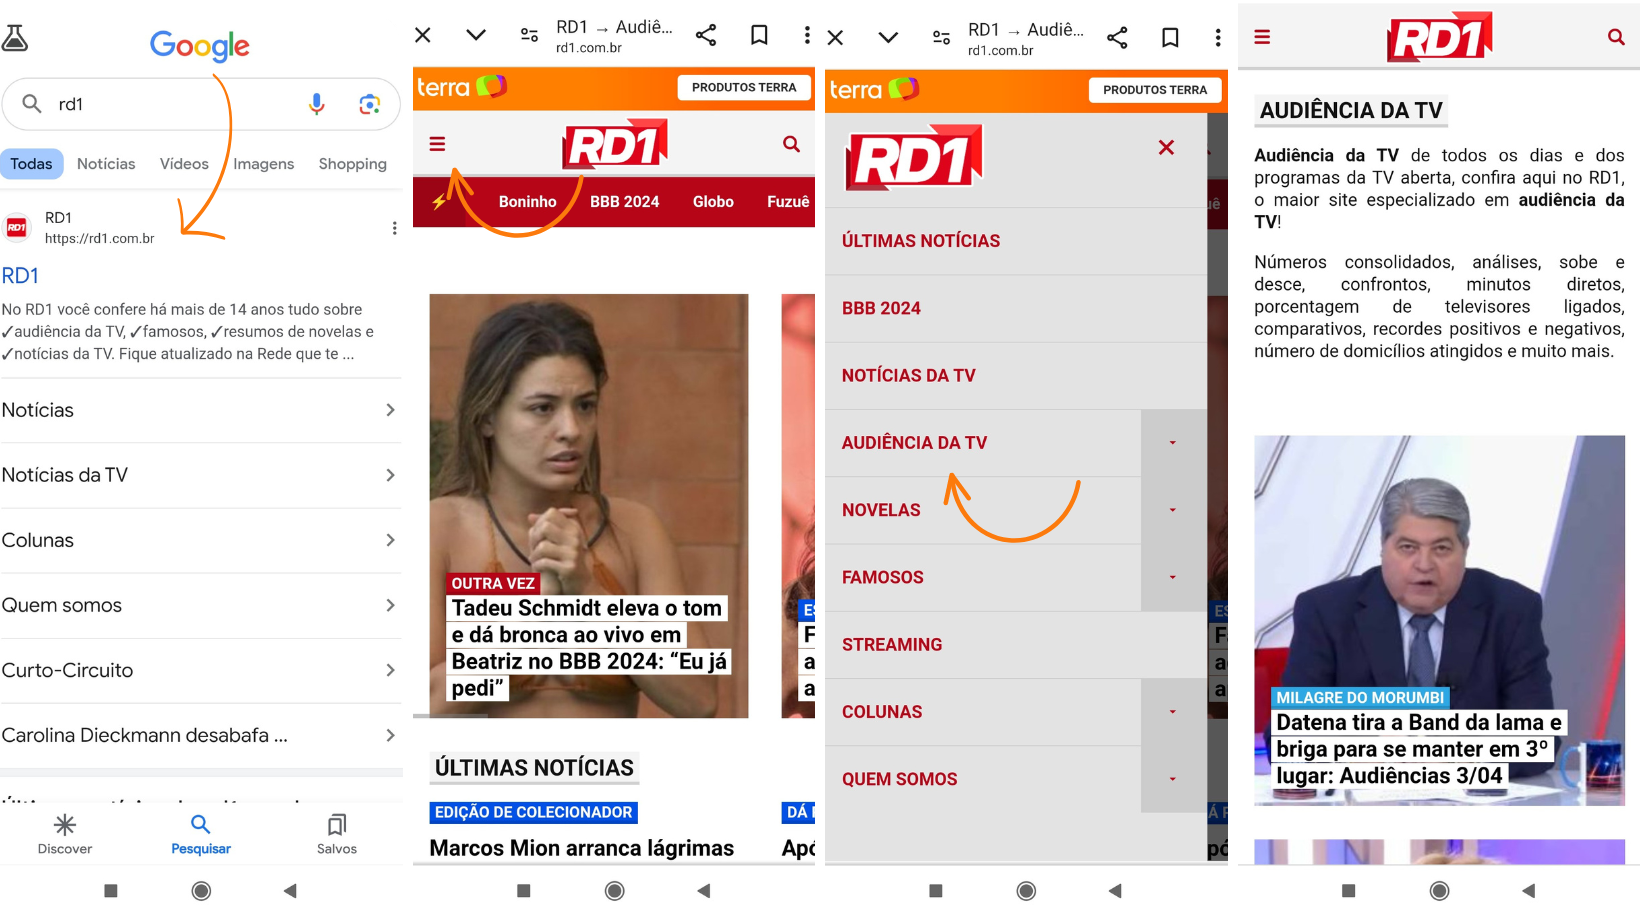Switch to Imagens filter tab
1640x924 pixels.
coord(264,164)
